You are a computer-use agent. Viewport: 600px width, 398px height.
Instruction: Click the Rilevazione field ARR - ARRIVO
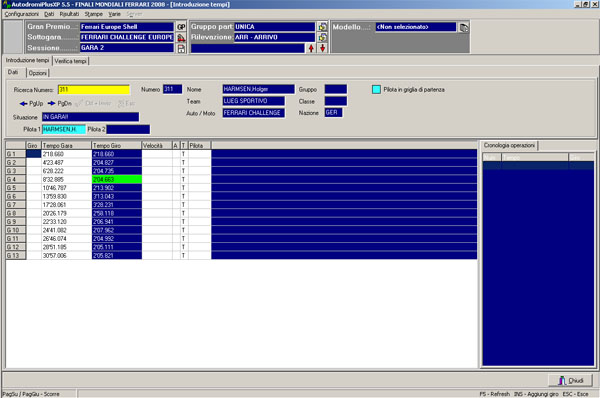274,38
